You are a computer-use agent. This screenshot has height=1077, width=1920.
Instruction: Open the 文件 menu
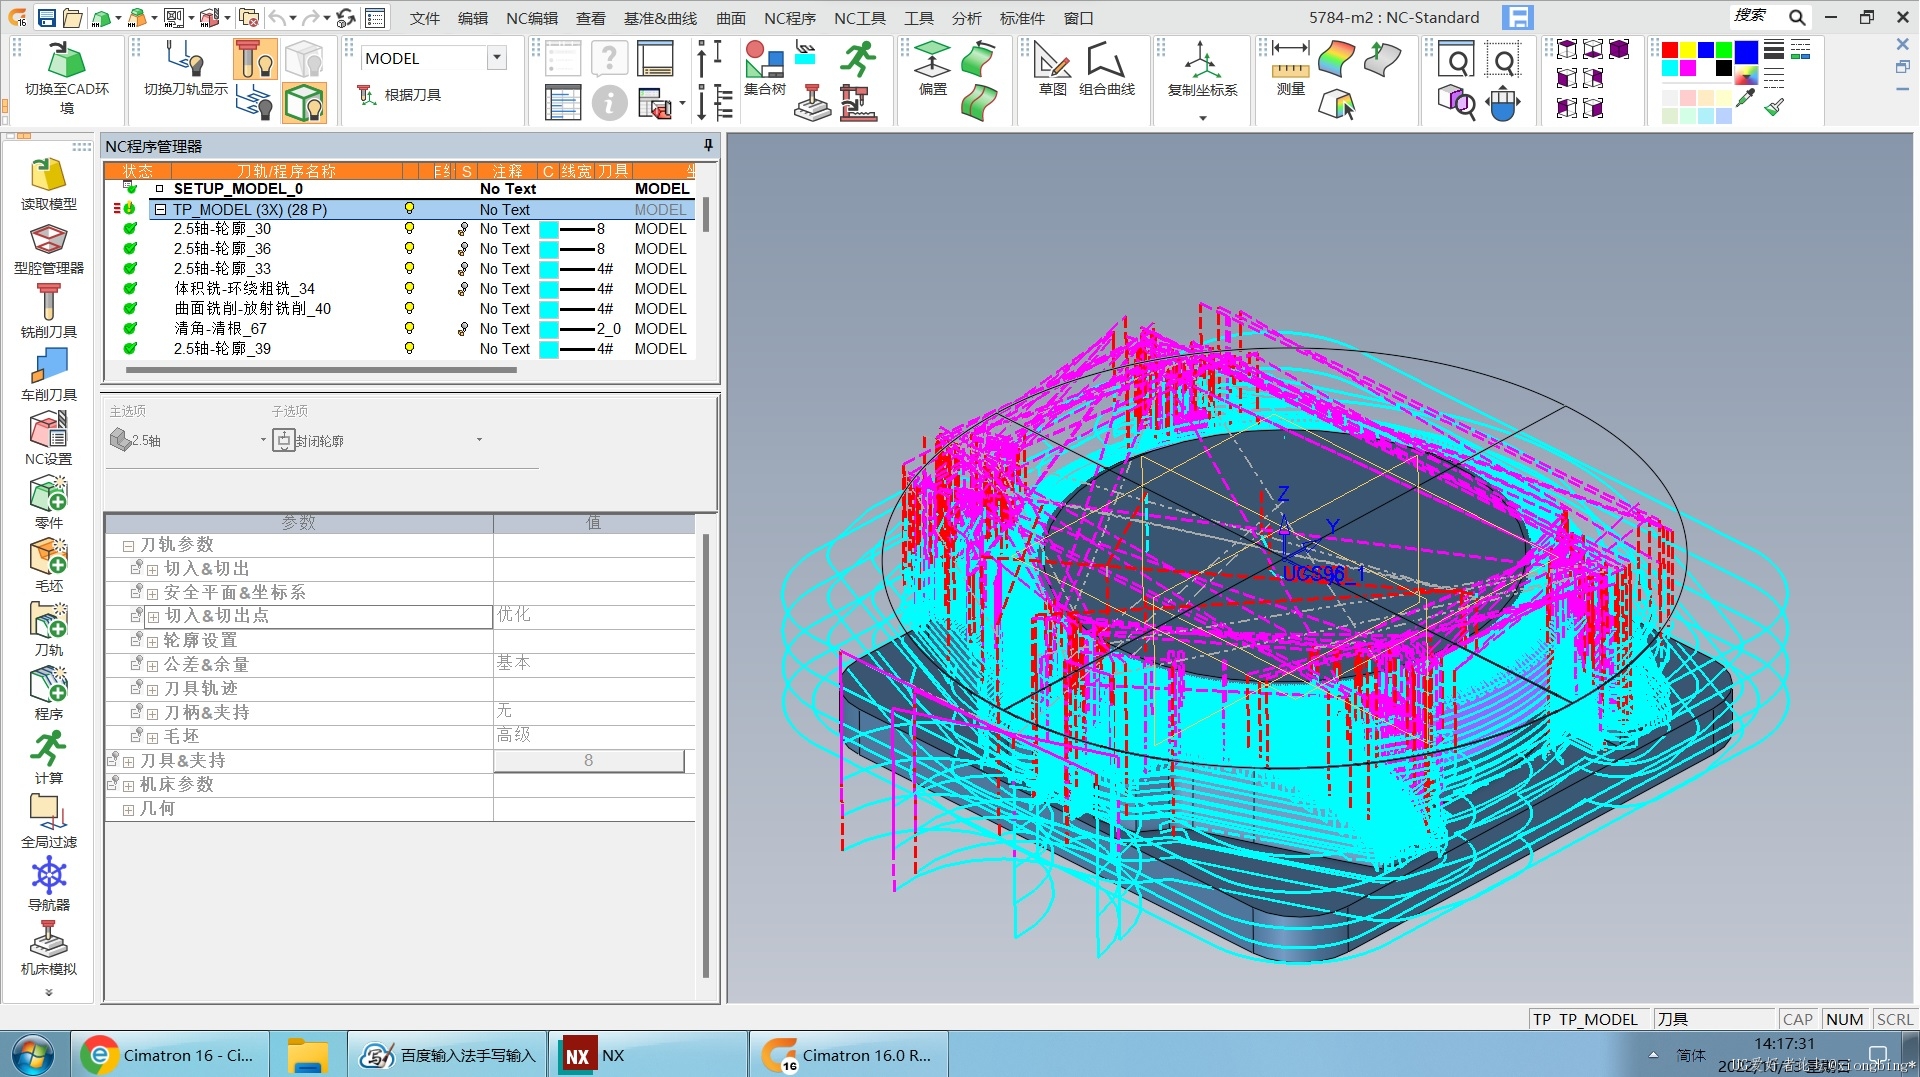(x=425, y=18)
